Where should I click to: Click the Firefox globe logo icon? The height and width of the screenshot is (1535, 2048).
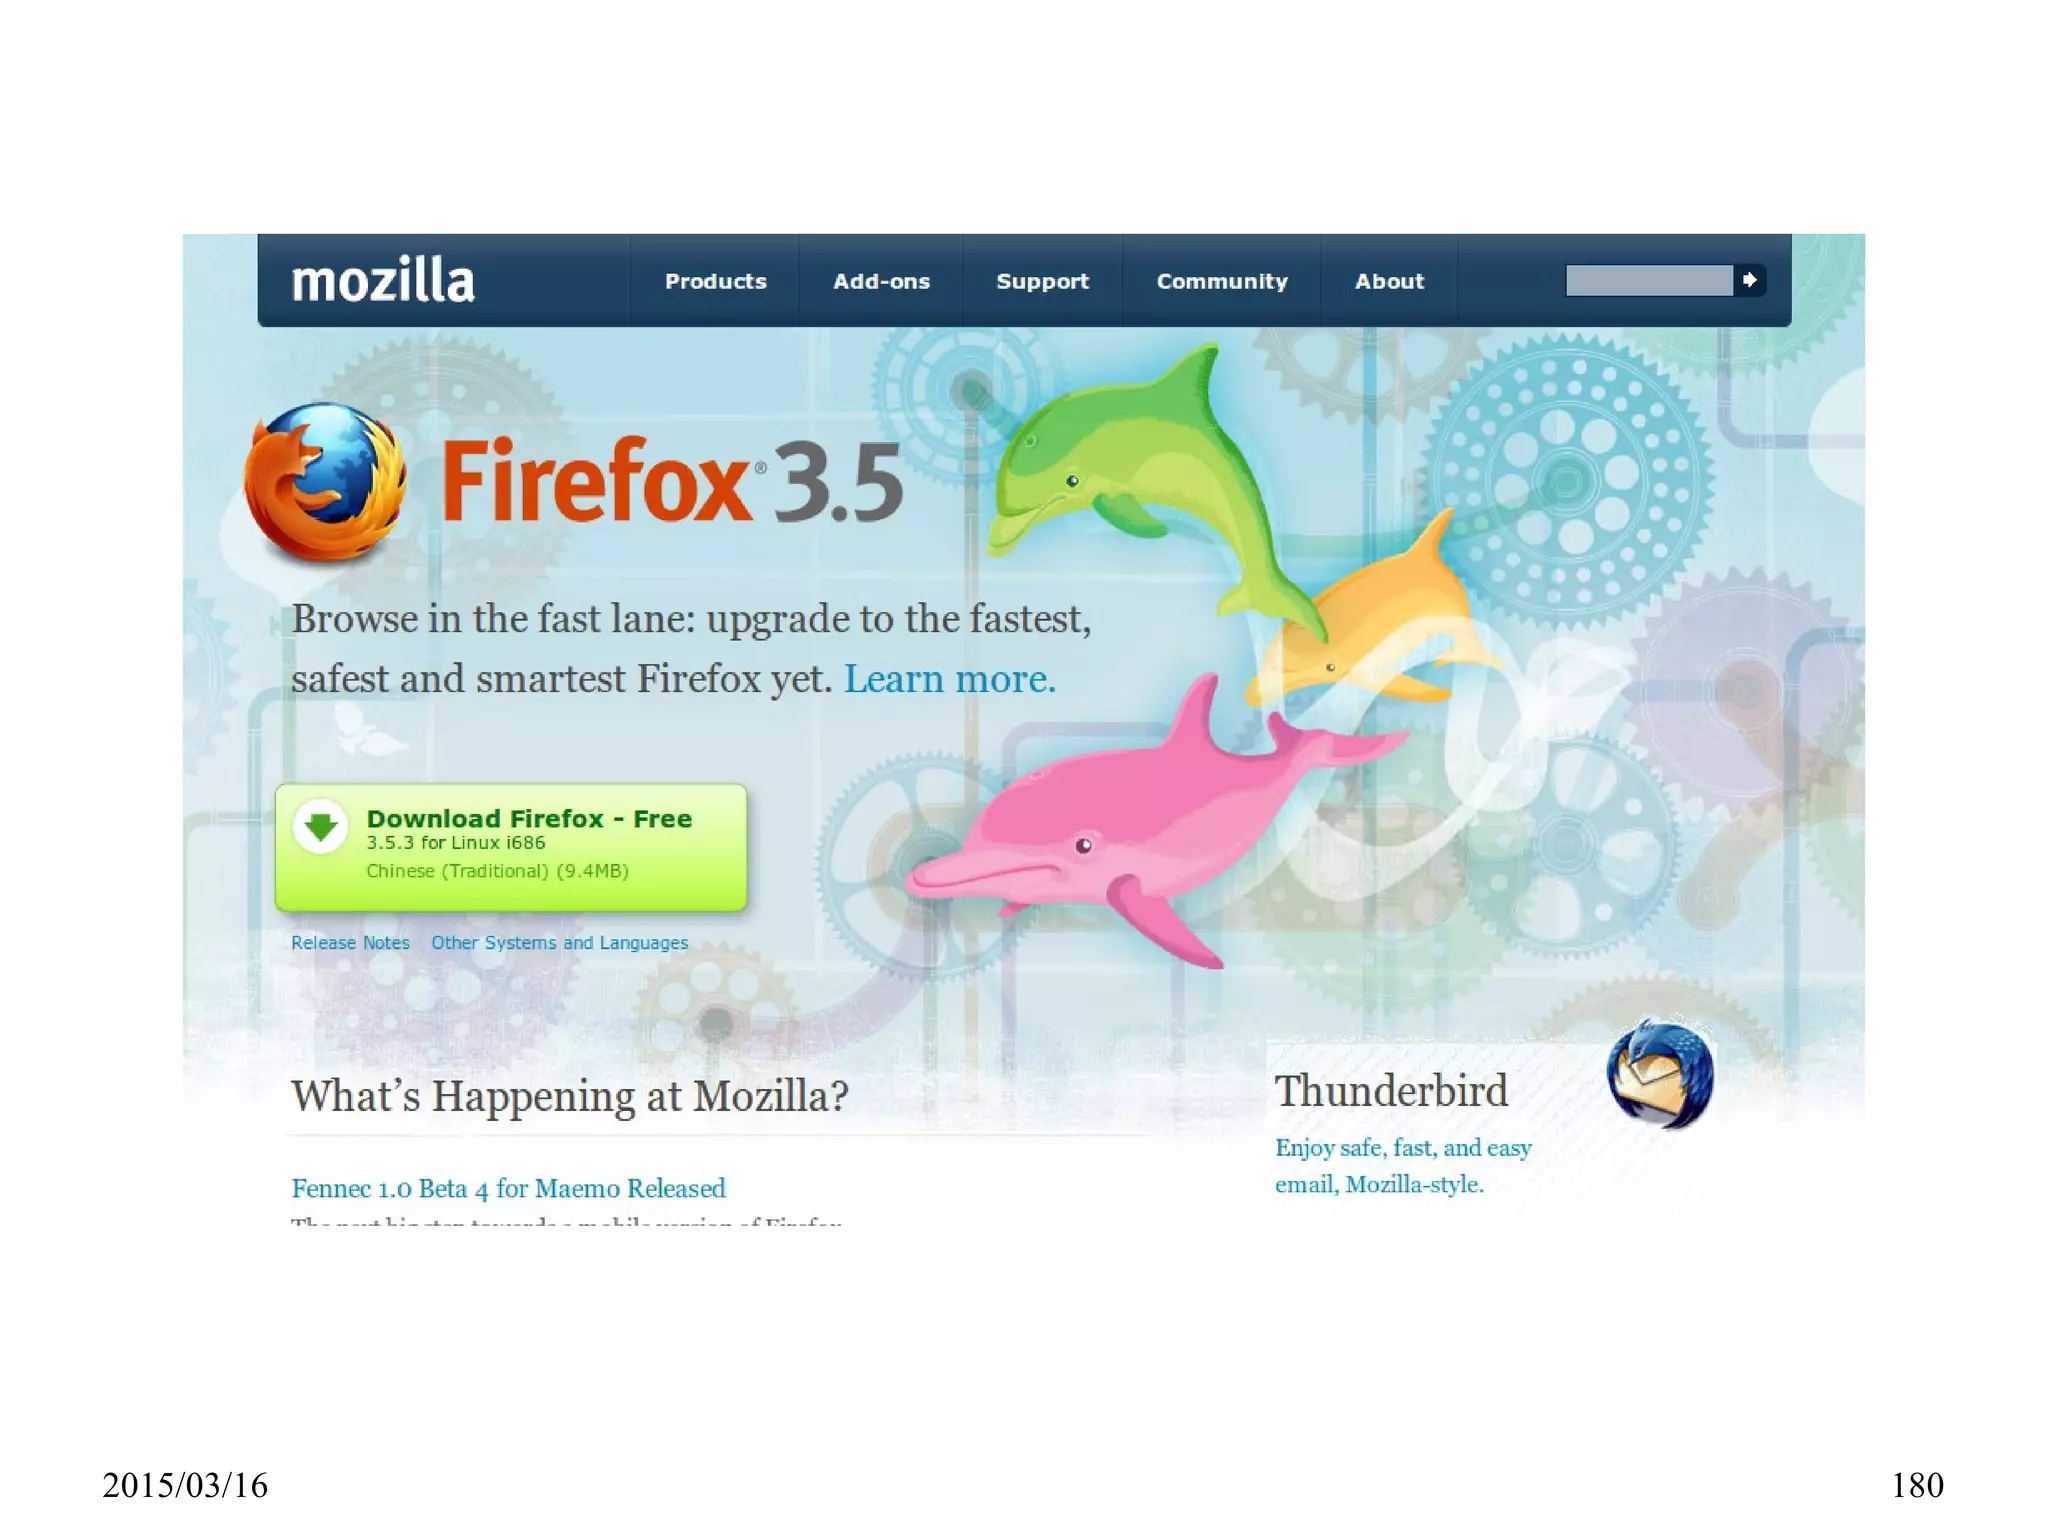(325, 482)
